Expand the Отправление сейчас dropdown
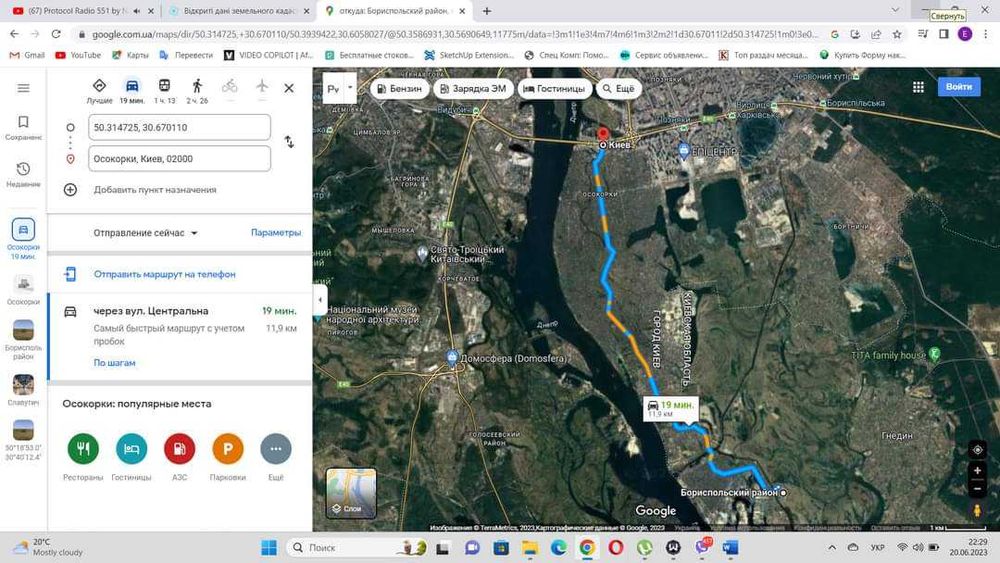 [x=145, y=233]
